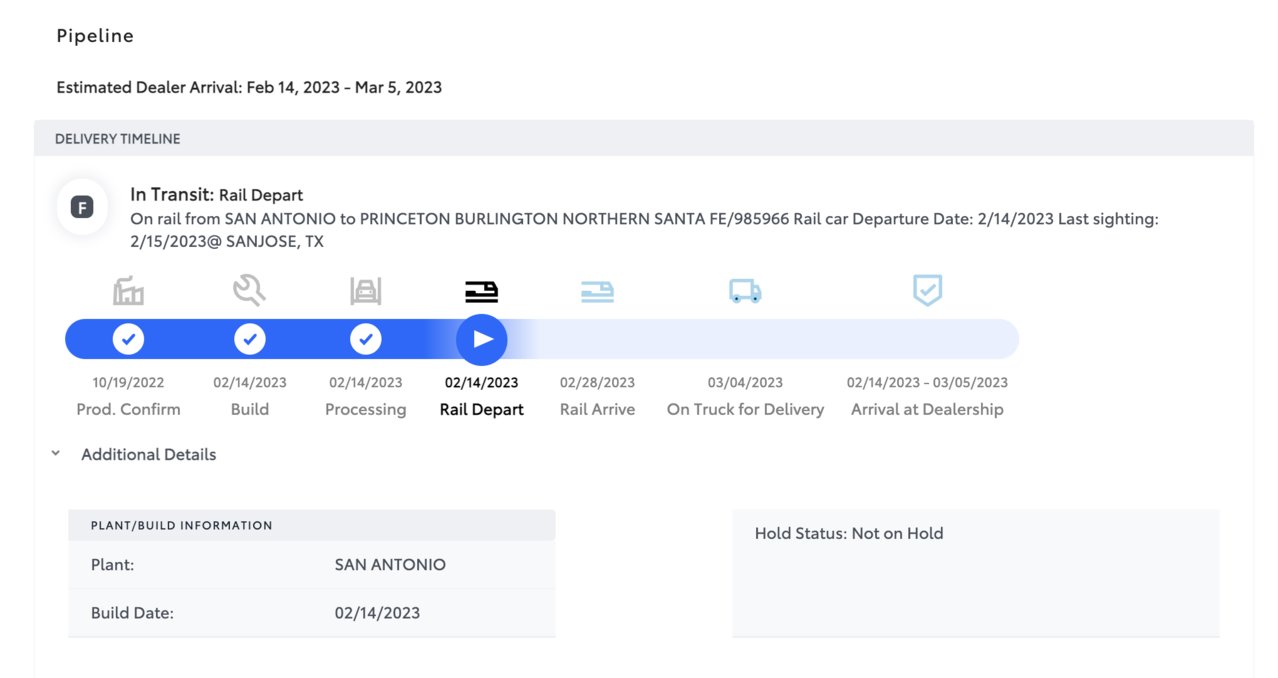This screenshot has width=1278, height=678.
Task: Click the Arrival at Dealership label
Action: point(928,409)
